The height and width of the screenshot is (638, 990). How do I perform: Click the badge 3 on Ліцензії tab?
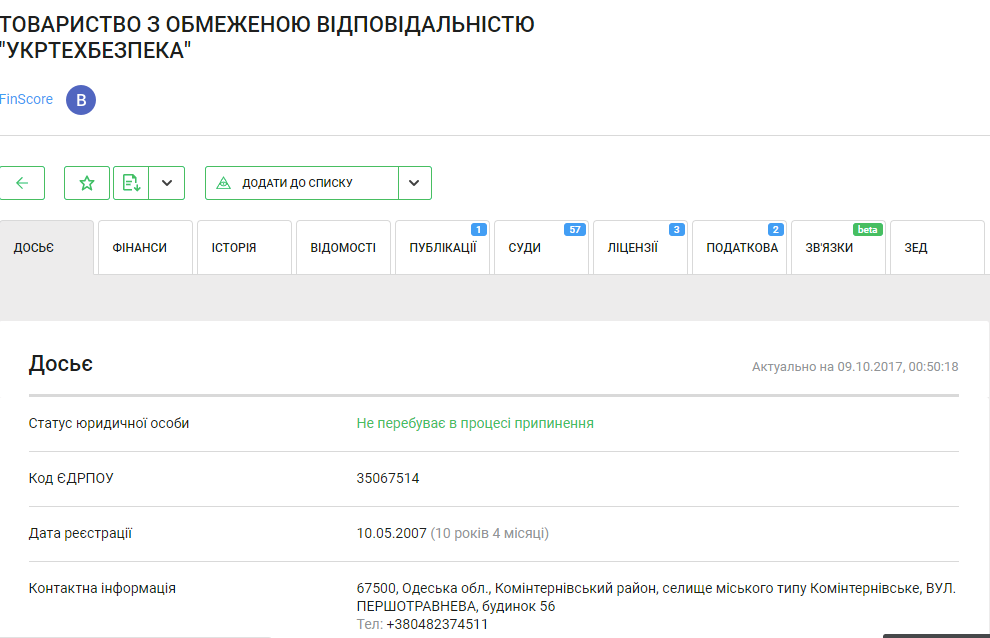click(x=676, y=230)
